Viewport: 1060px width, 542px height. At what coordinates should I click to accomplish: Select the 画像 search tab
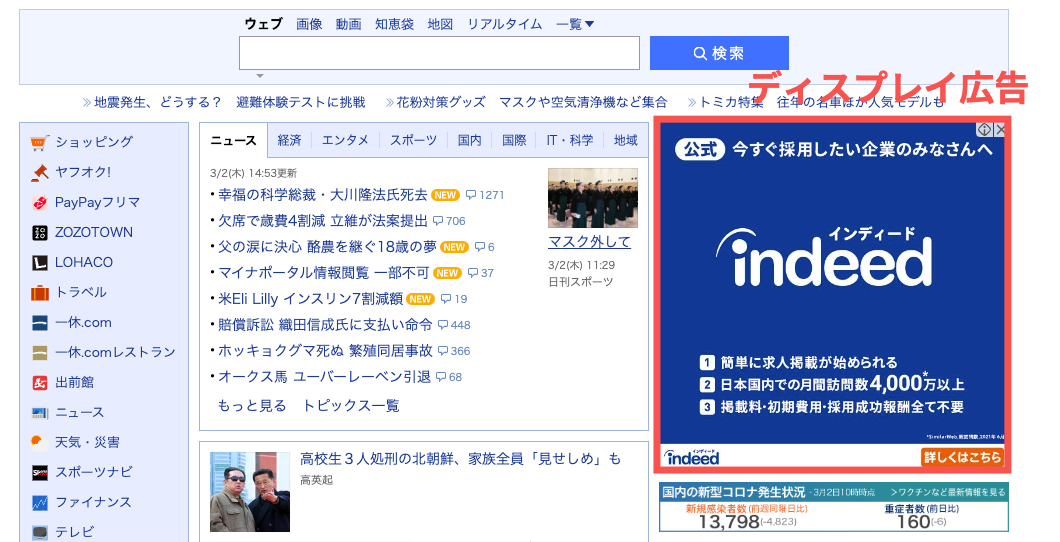coord(309,24)
